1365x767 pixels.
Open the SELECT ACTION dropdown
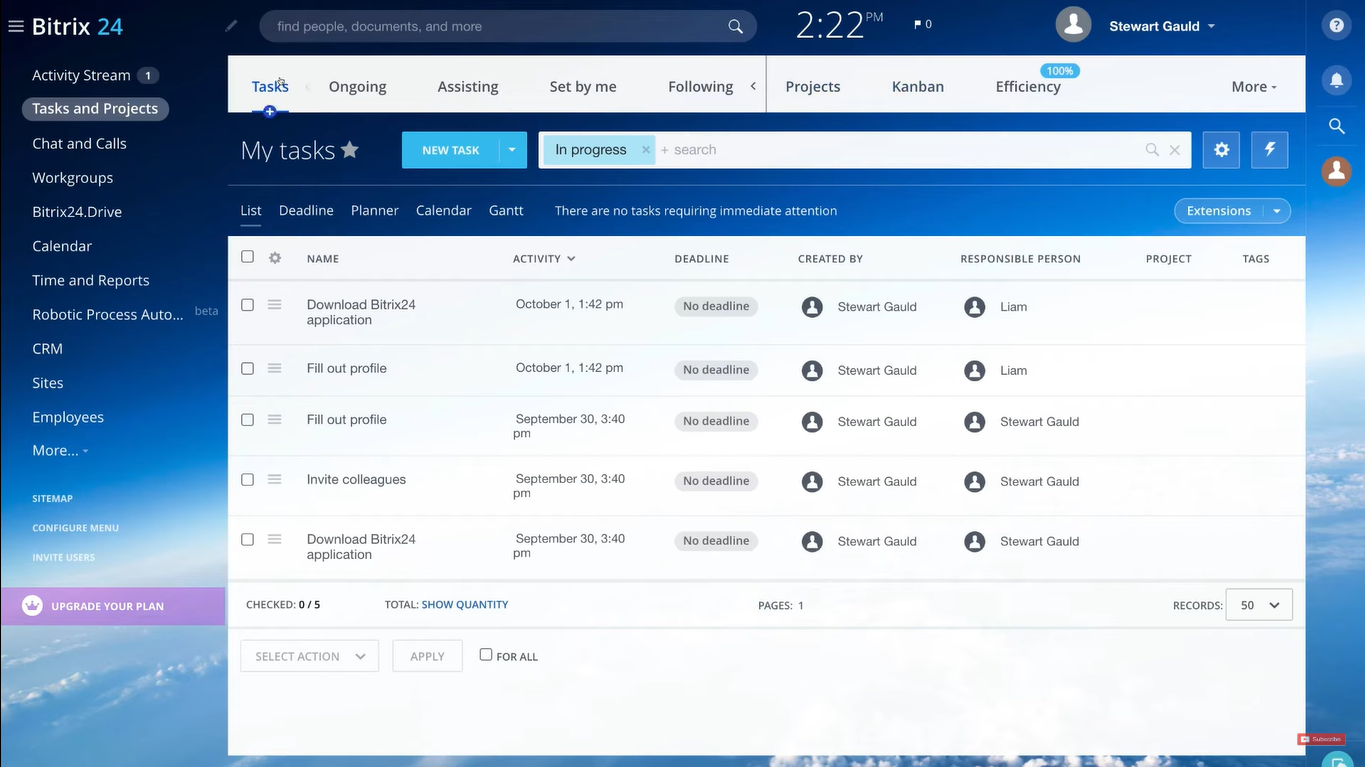pyautogui.click(x=309, y=655)
